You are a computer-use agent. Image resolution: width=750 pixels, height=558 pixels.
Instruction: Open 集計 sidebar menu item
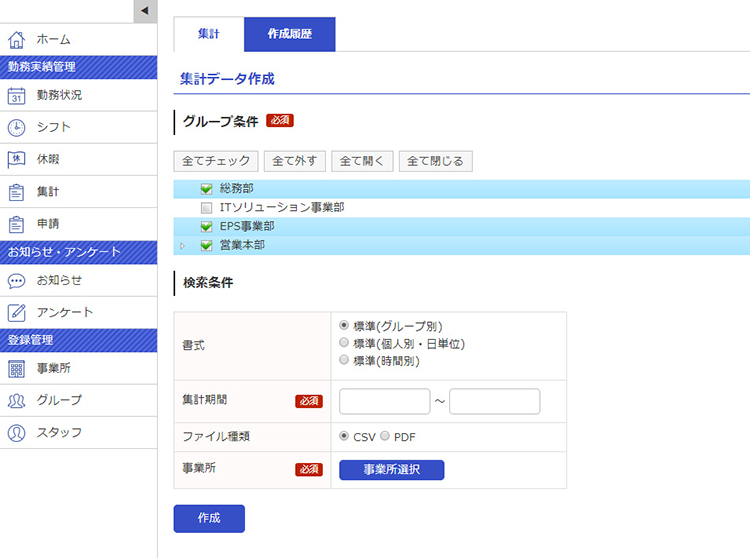click(x=78, y=191)
